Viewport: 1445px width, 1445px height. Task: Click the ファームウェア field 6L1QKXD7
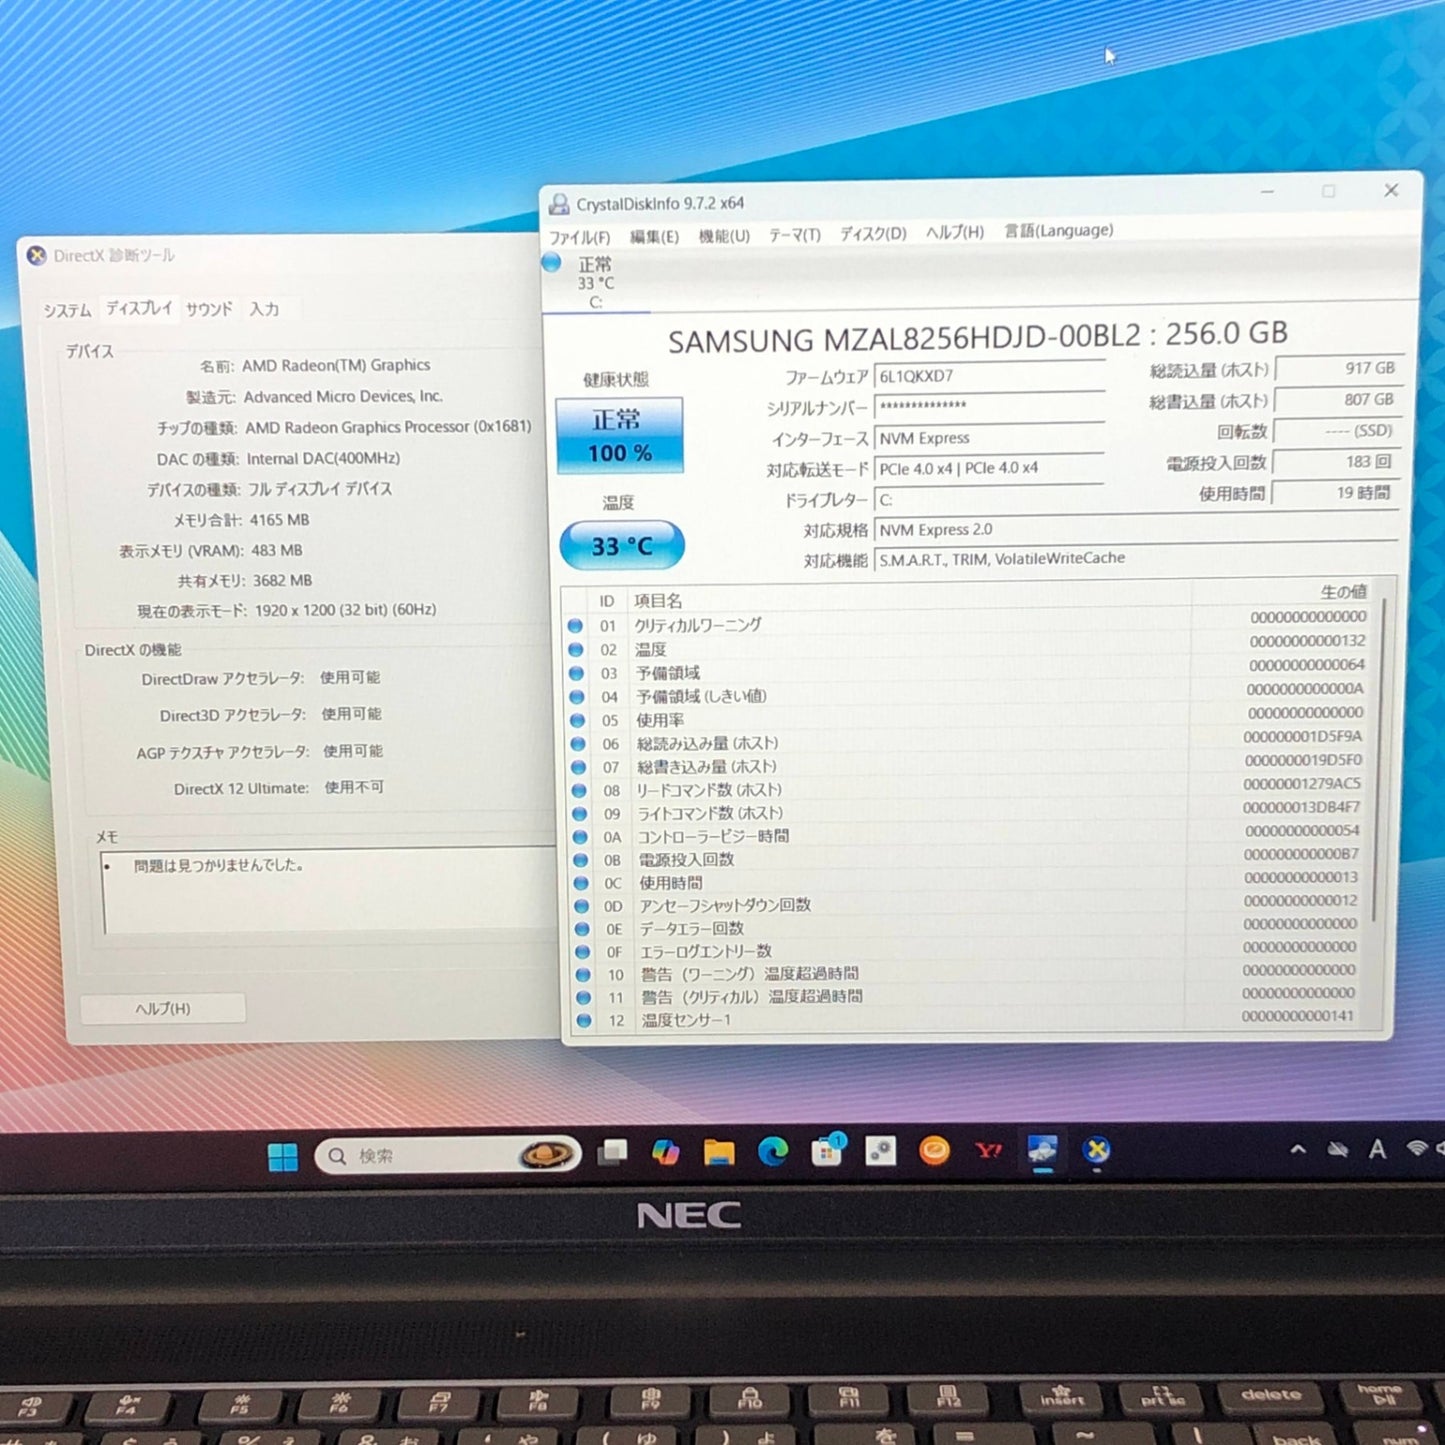990,376
